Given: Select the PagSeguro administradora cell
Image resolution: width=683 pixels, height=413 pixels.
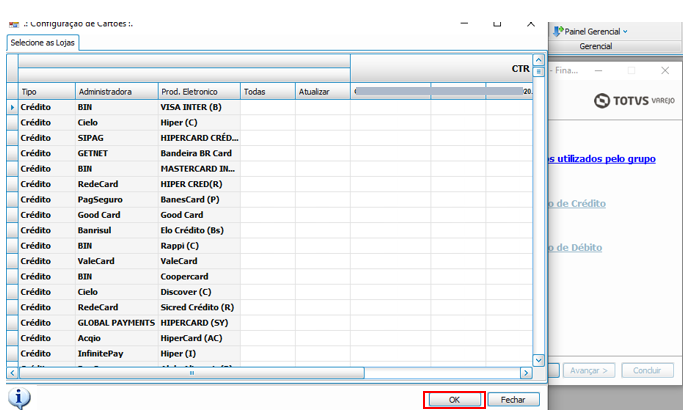Looking at the screenshot, I should [x=117, y=200].
